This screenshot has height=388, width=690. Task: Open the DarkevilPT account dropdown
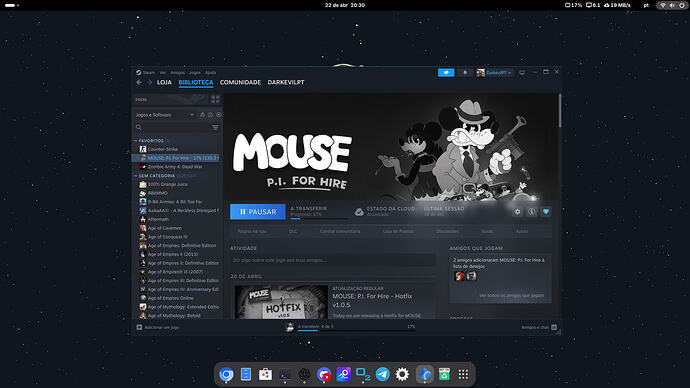pyautogui.click(x=494, y=73)
